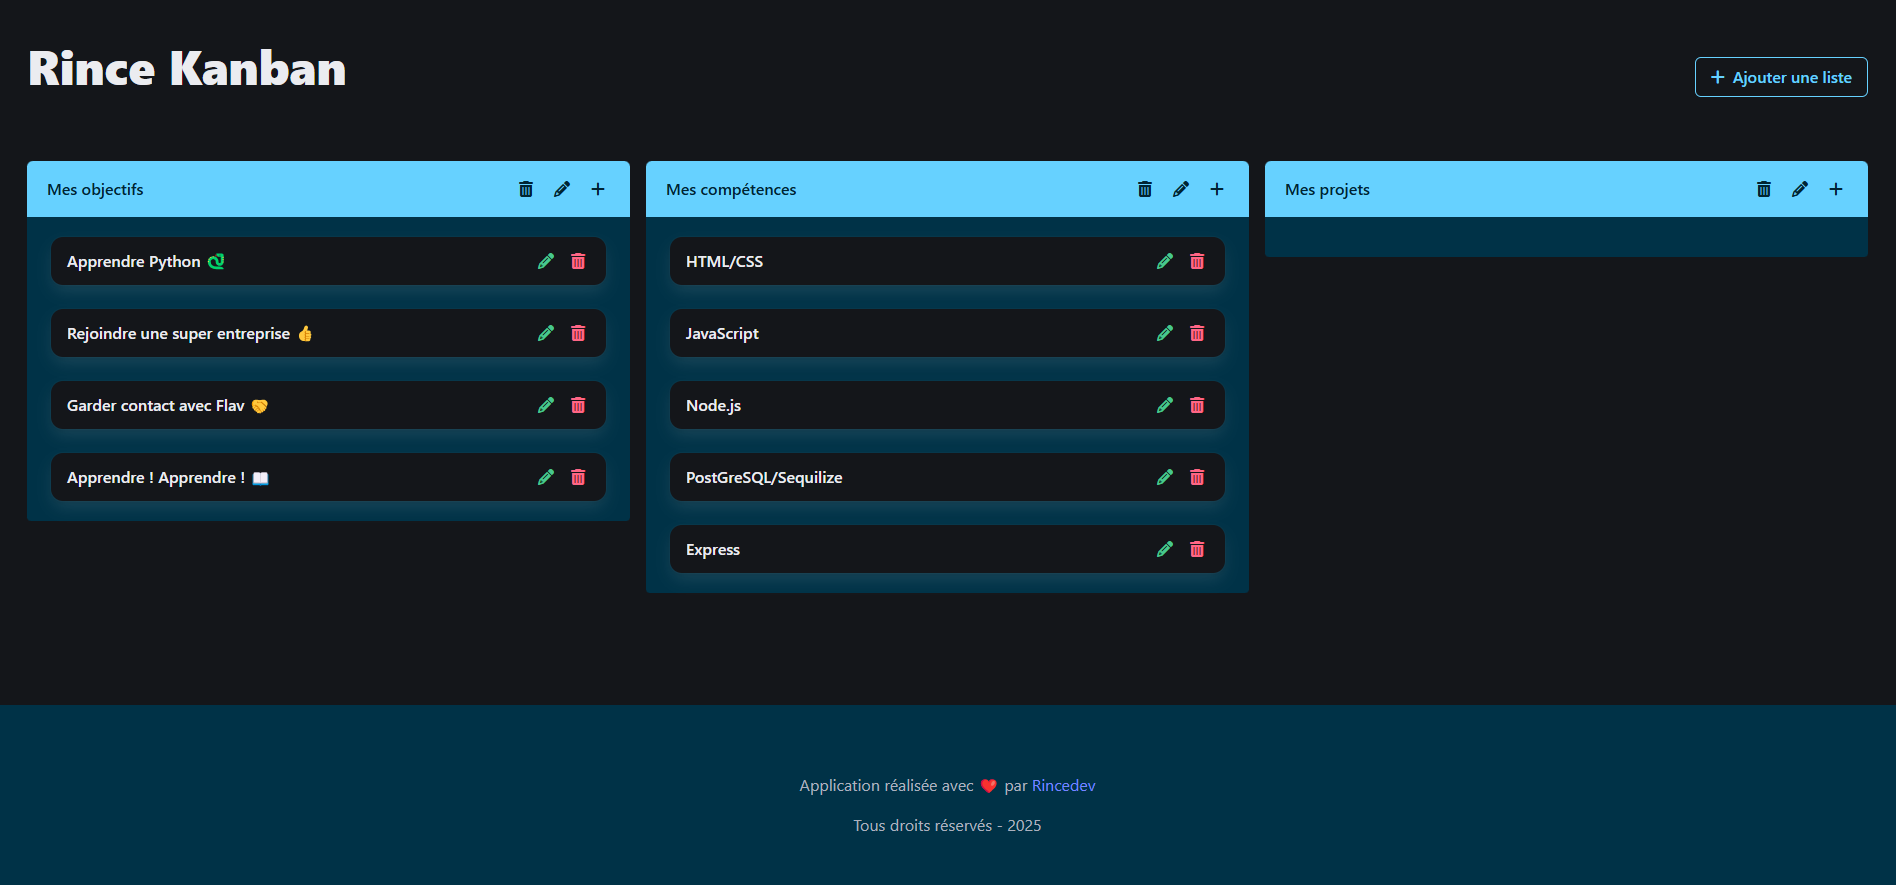Screen dimensions: 1896x885
Task: Delete the HTML/CSS card
Action: pos(1197,261)
